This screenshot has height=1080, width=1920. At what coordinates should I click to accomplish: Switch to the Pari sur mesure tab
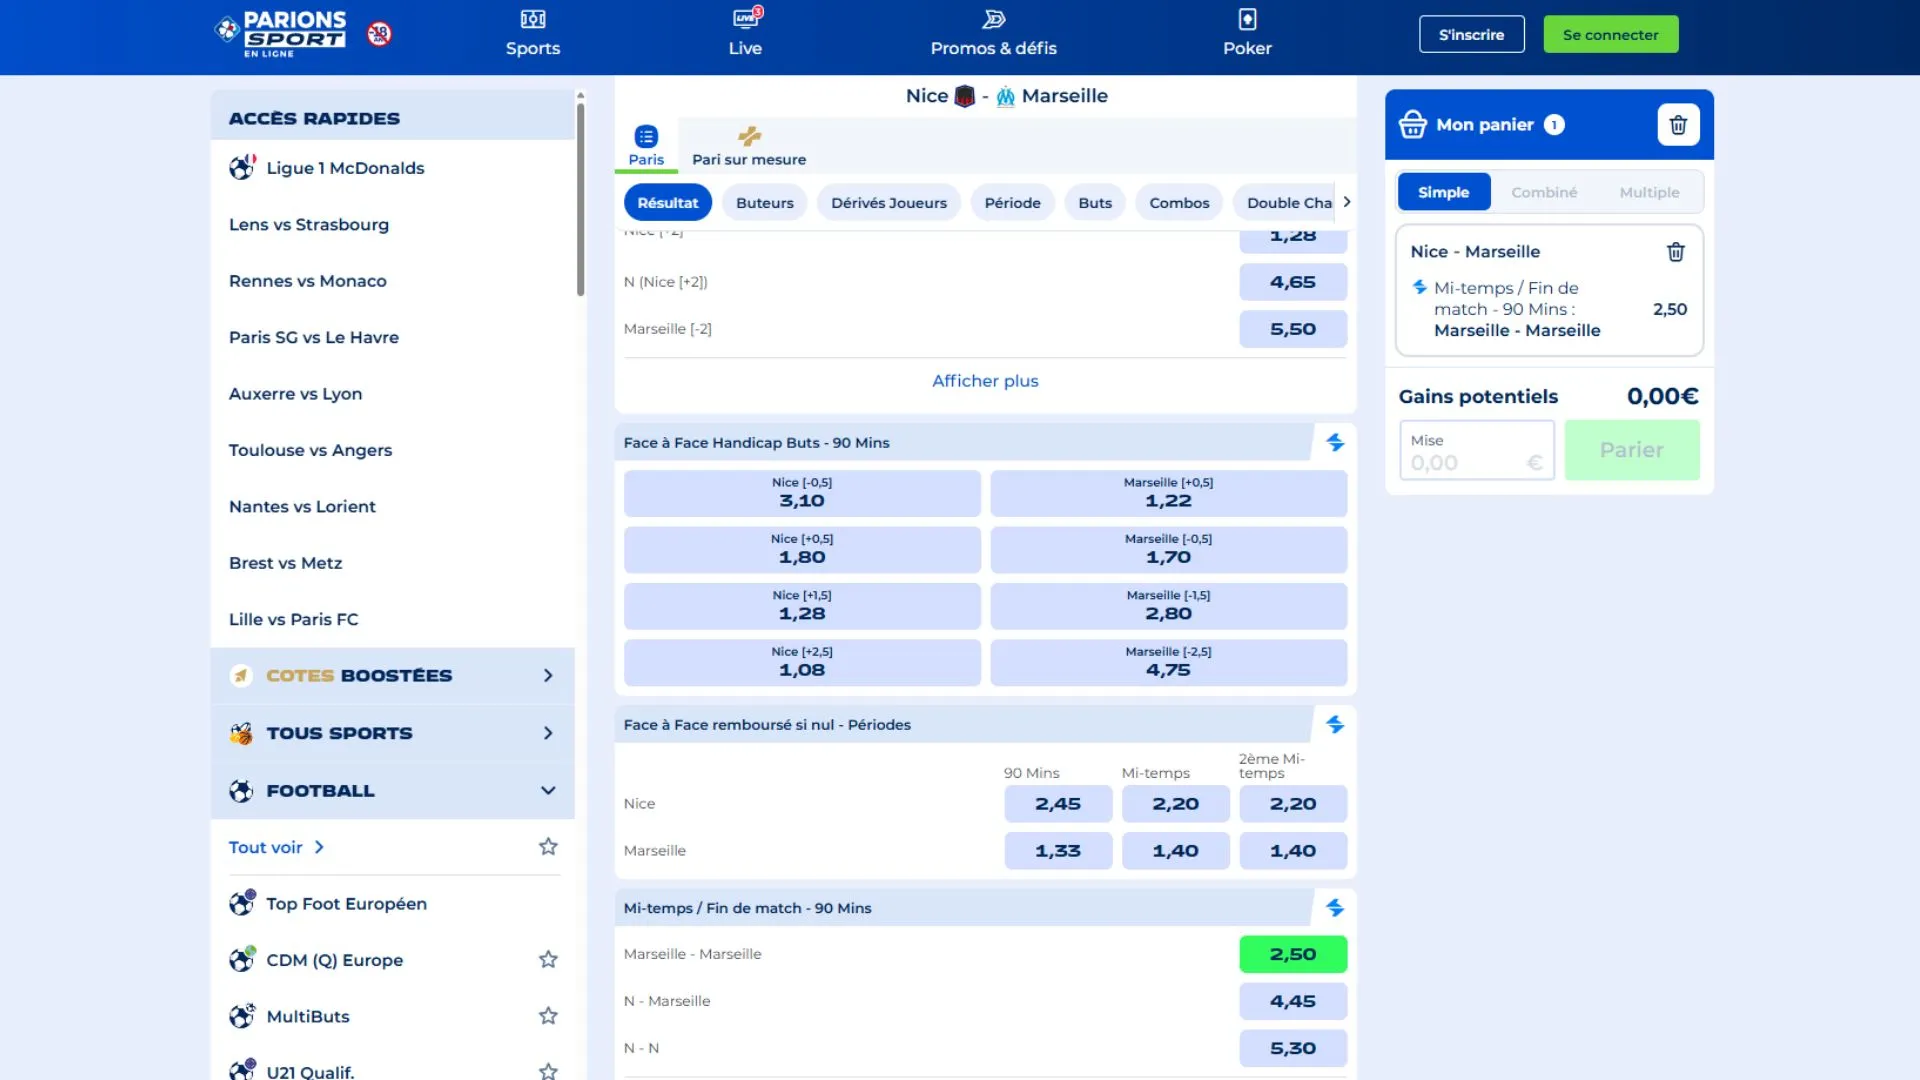748,146
